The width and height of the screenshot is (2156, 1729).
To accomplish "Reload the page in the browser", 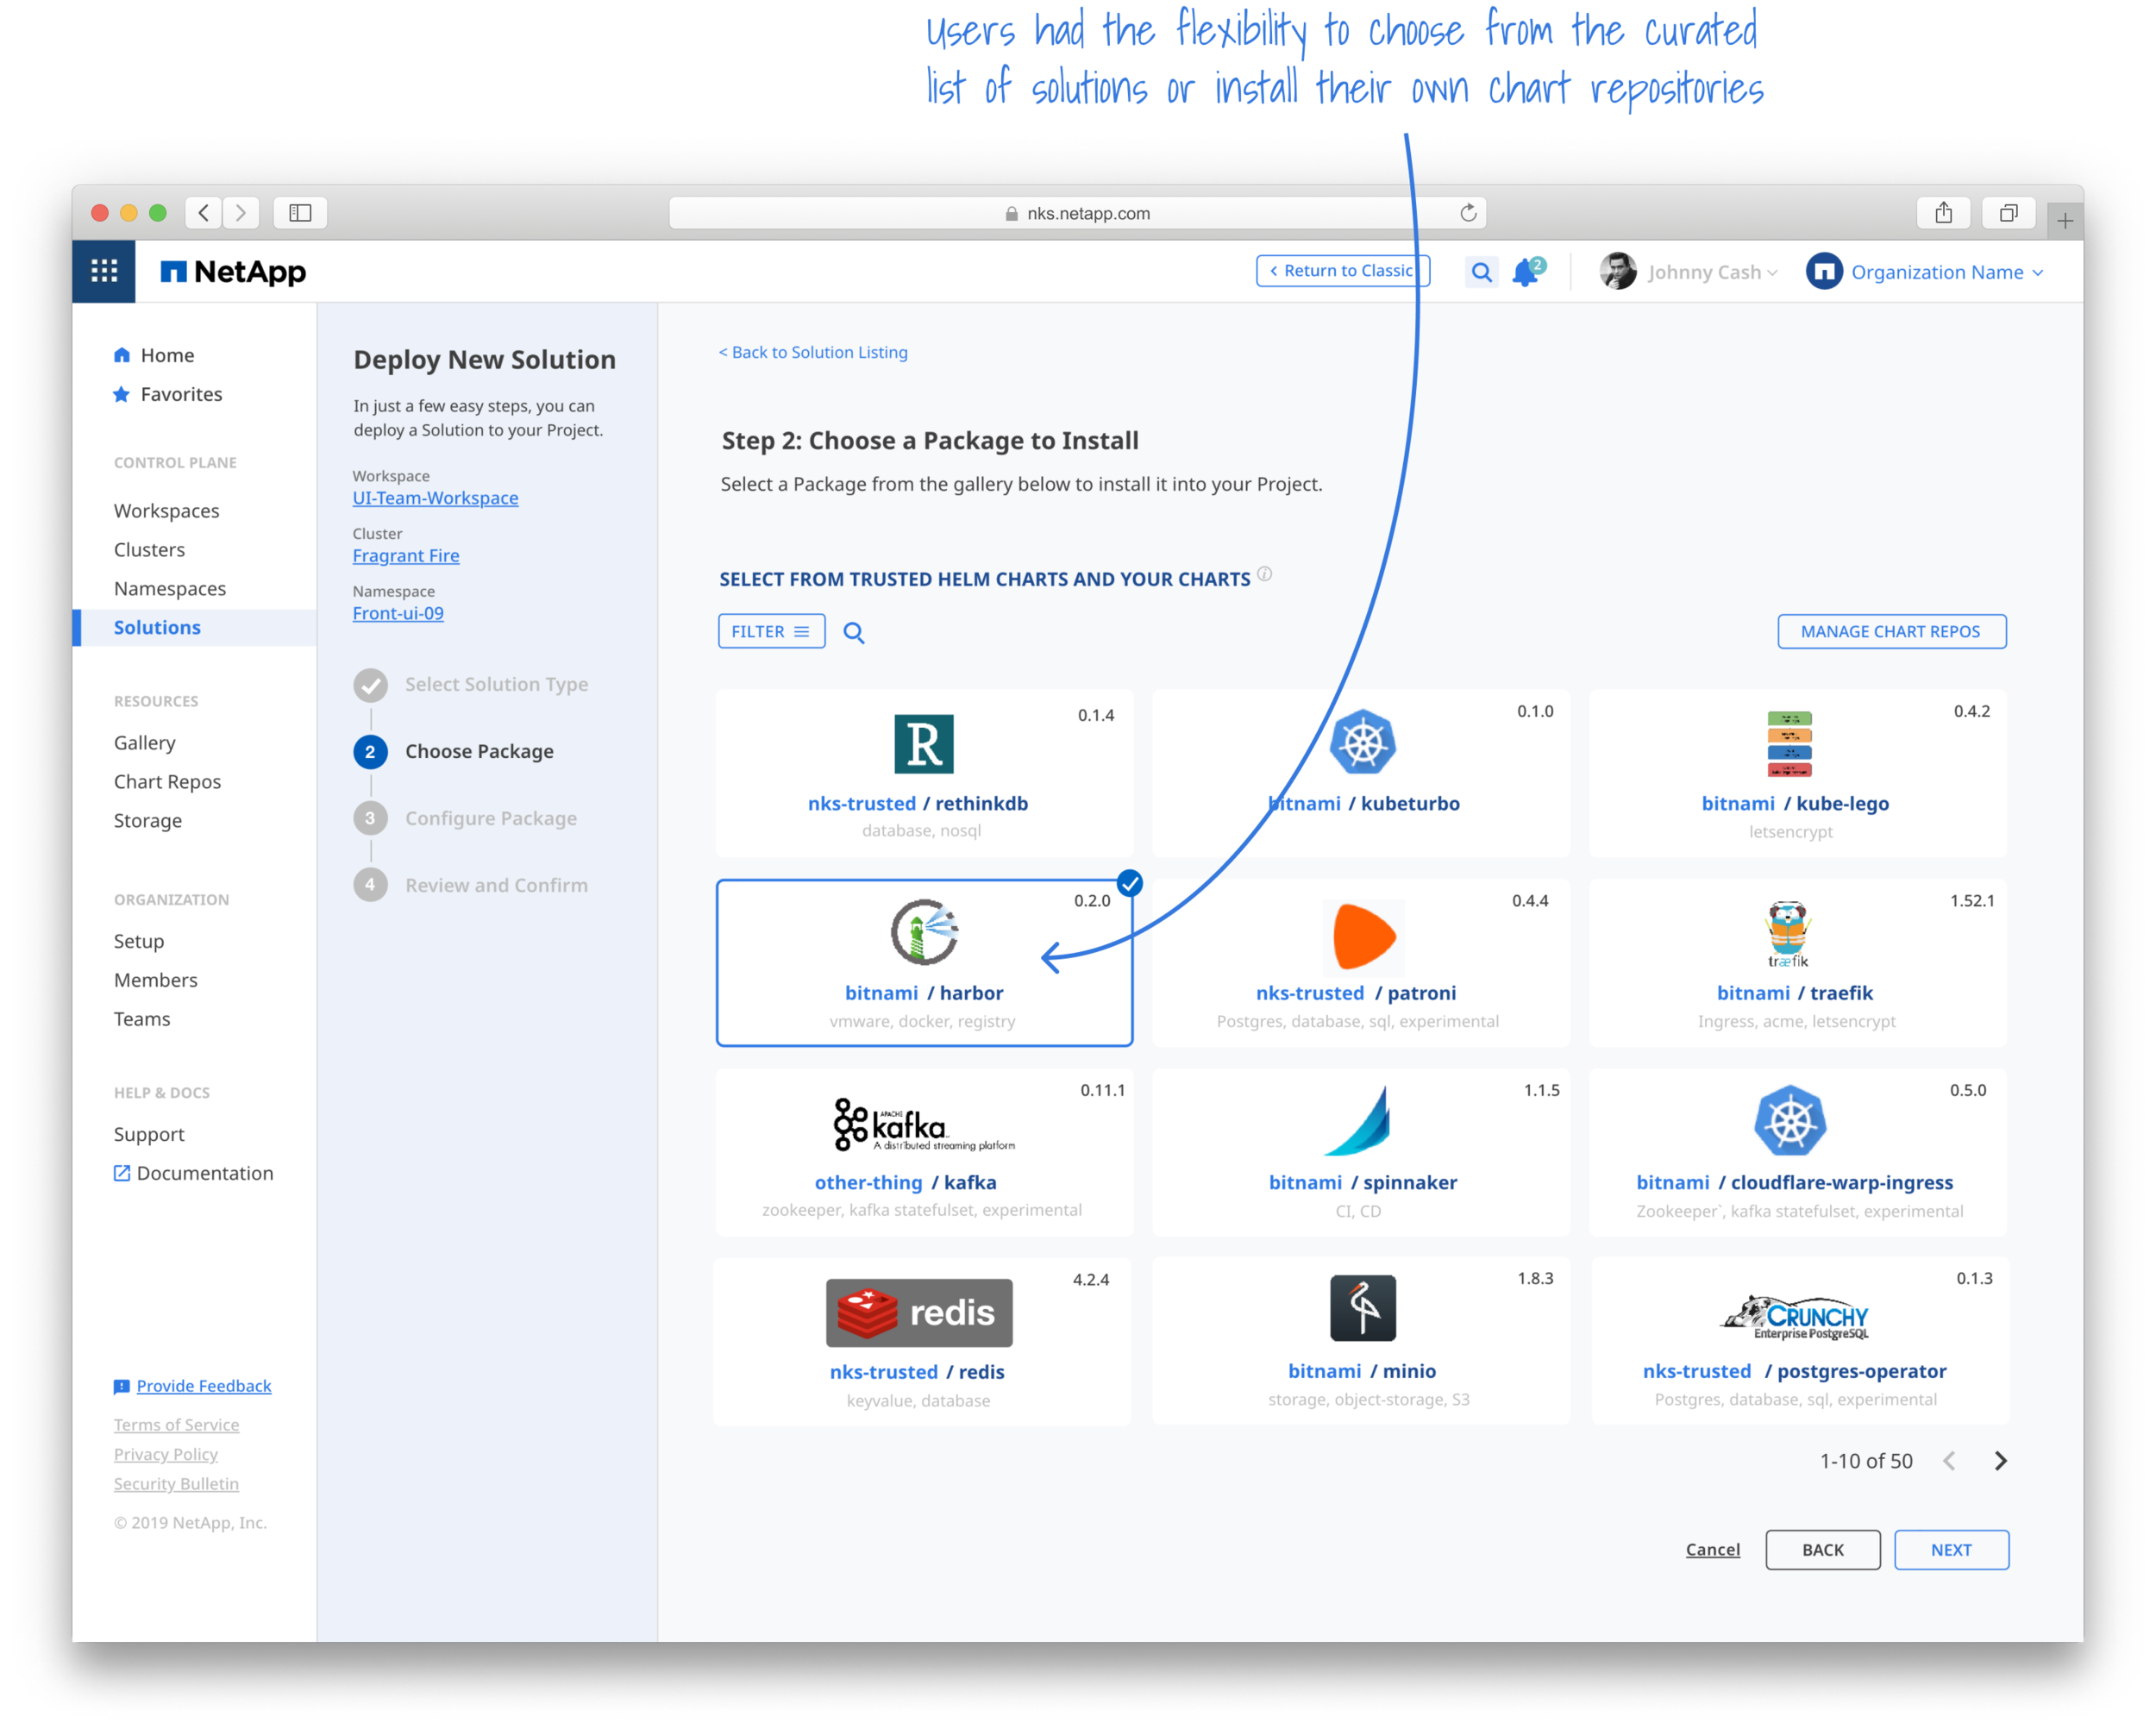I will coord(1467,213).
